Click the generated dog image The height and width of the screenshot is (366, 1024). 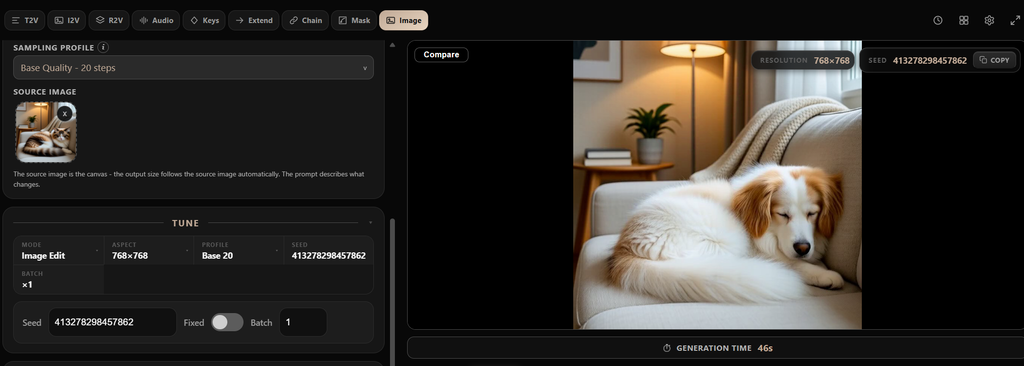tap(717, 185)
